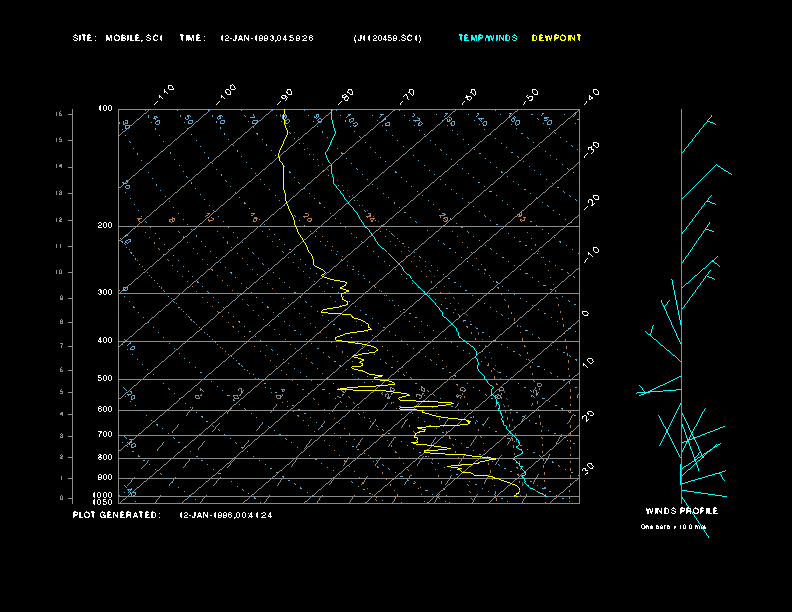The image size is (792, 612).
Task: Click the "1050" pressure level label
Action: point(103,502)
